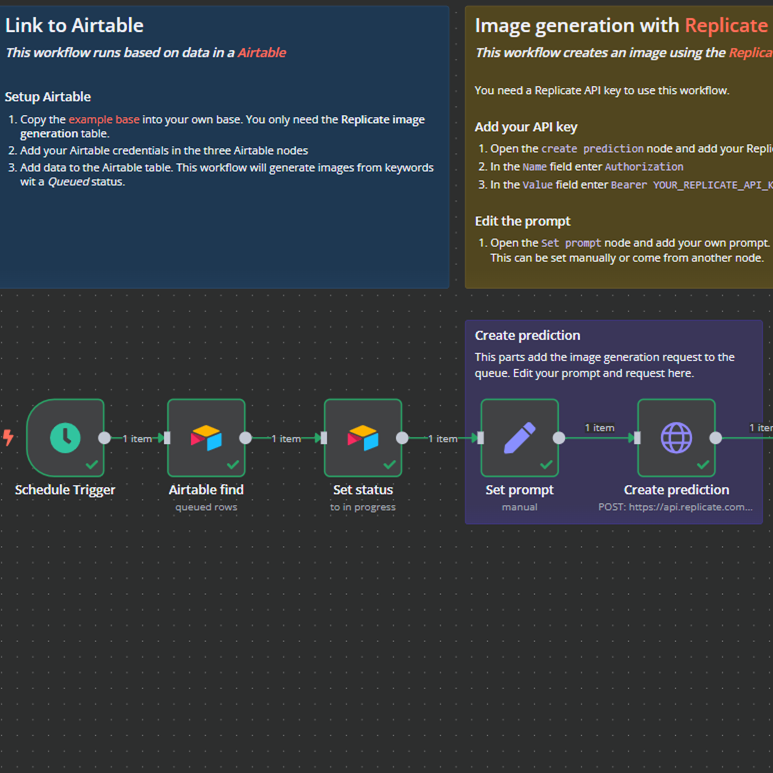The image size is (773, 773).
Task: Click the 'to in progress' subtitle
Action: [x=363, y=507]
